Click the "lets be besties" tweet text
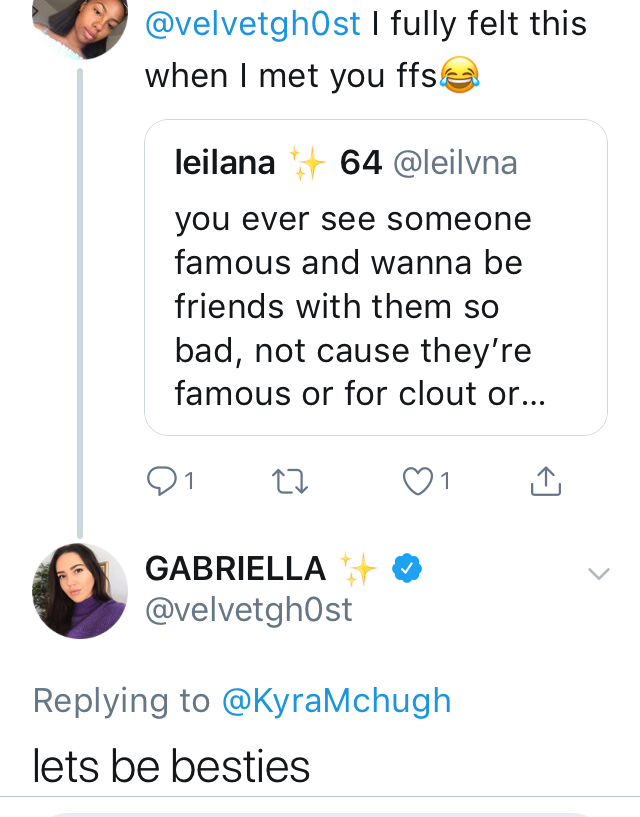Viewport: 640px width, 817px height. click(x=171, y=767)
